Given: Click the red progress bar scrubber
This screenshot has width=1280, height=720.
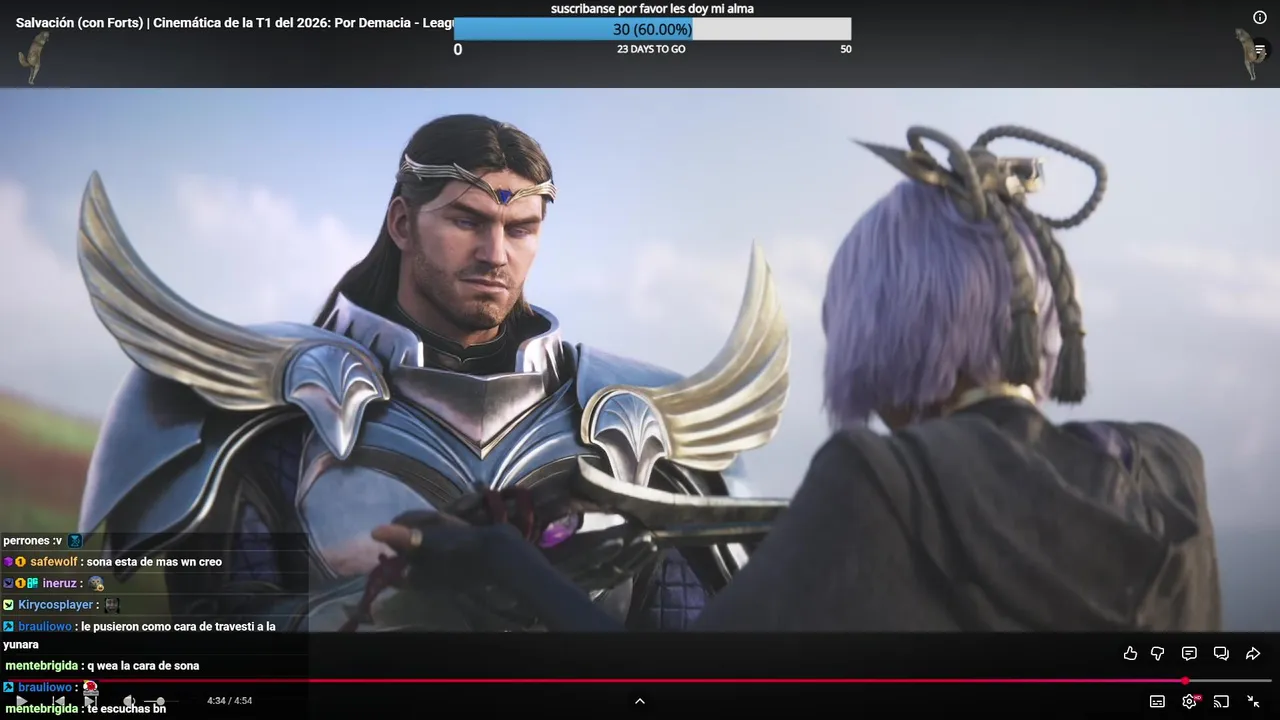Looking at the screenshot, I should [1185, 681].
